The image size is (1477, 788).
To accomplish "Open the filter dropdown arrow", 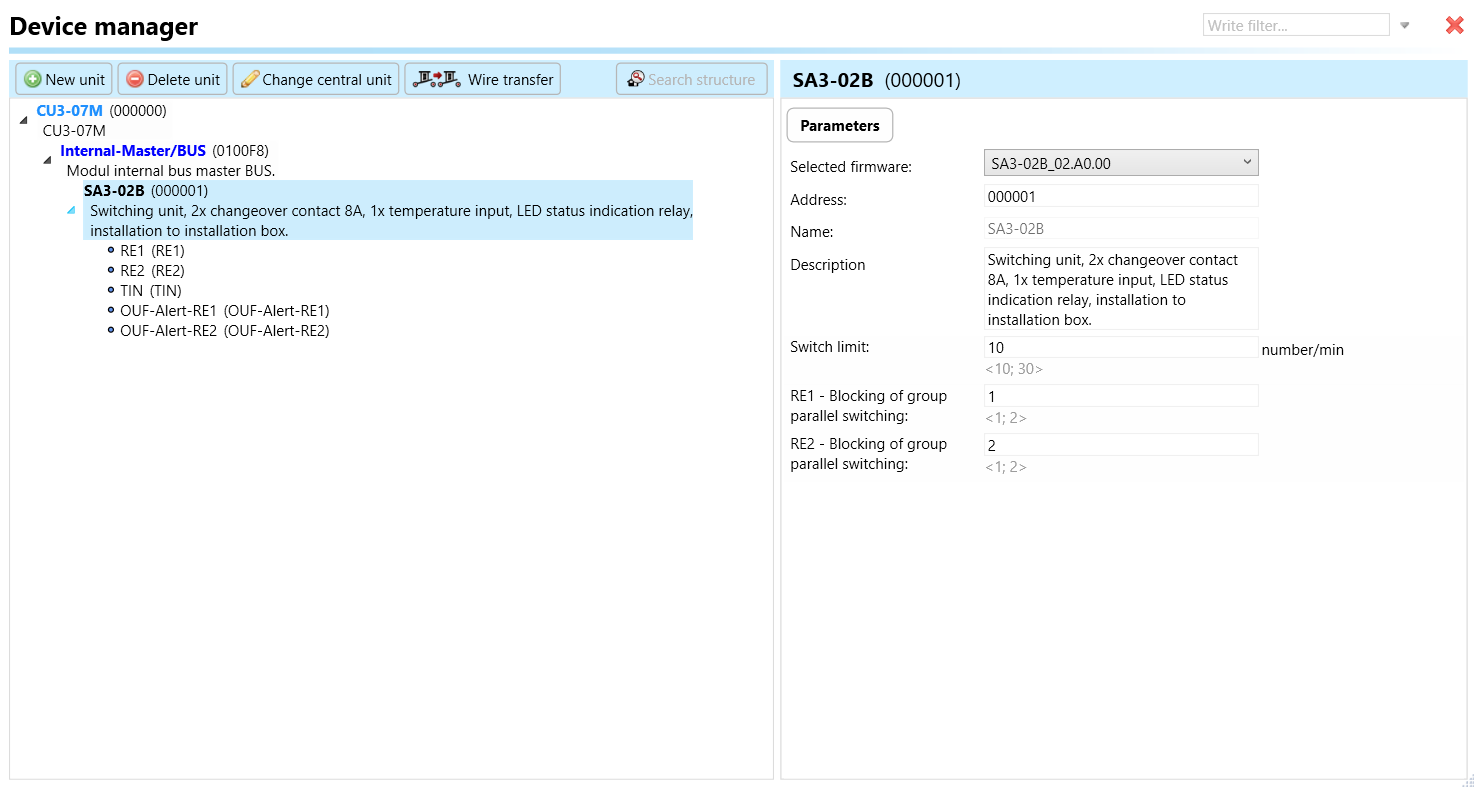I will [x=1404, y=26].
